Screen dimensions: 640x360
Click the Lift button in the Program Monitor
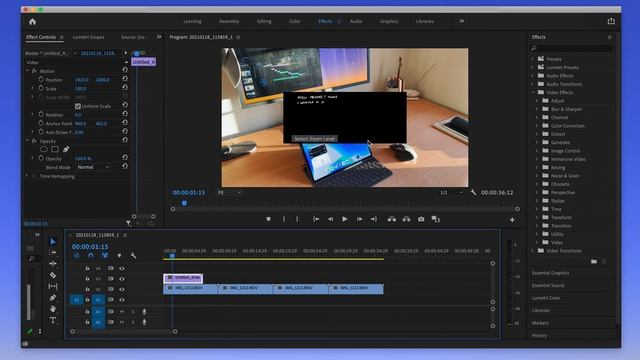tap(392, 219)
